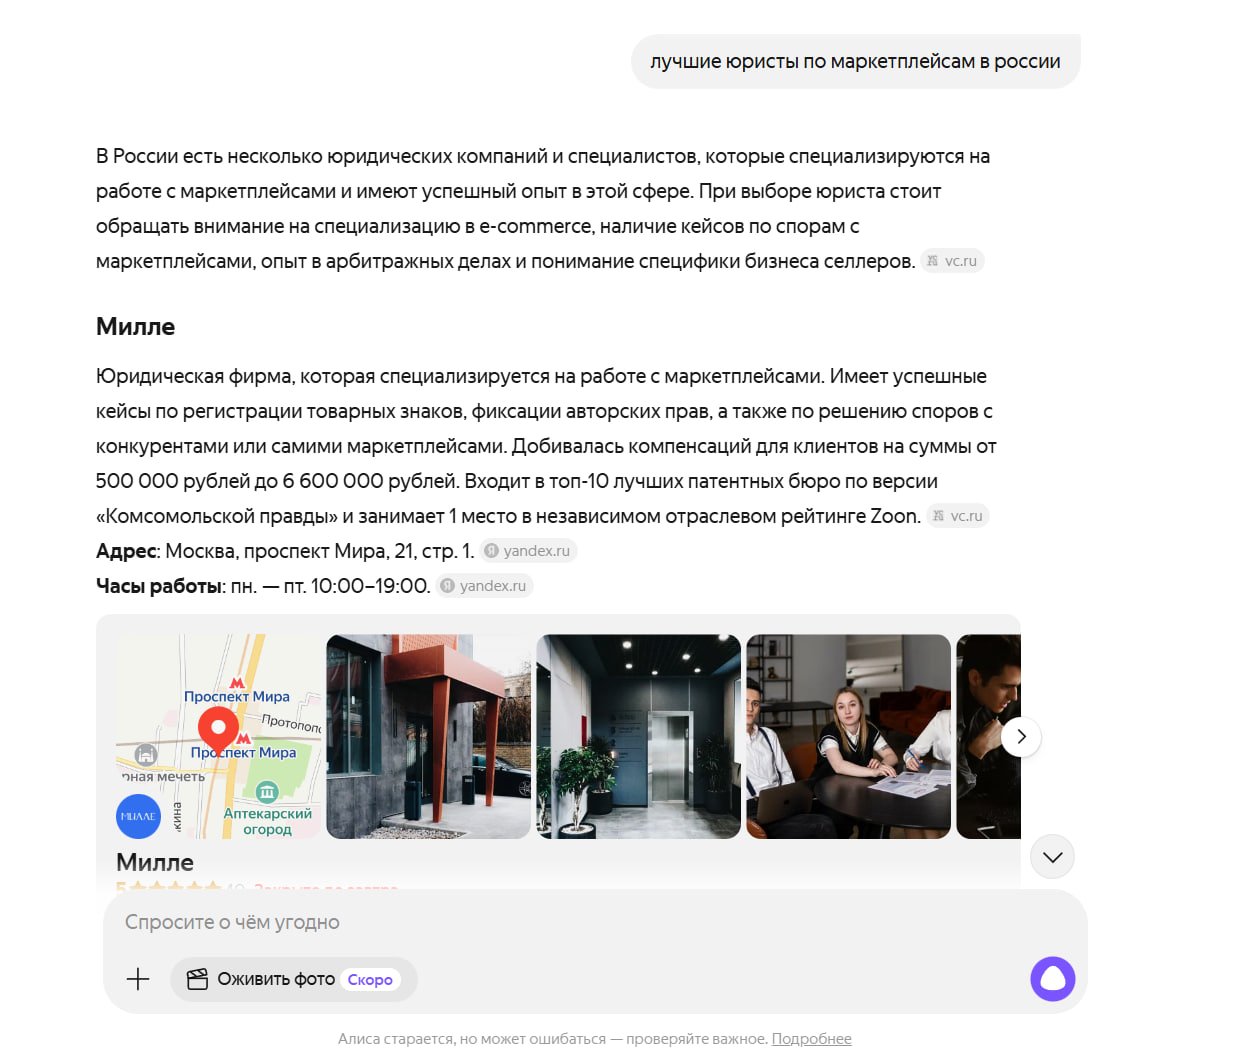Focus the 'Спросите о чём угодно' input

[595, 922]
